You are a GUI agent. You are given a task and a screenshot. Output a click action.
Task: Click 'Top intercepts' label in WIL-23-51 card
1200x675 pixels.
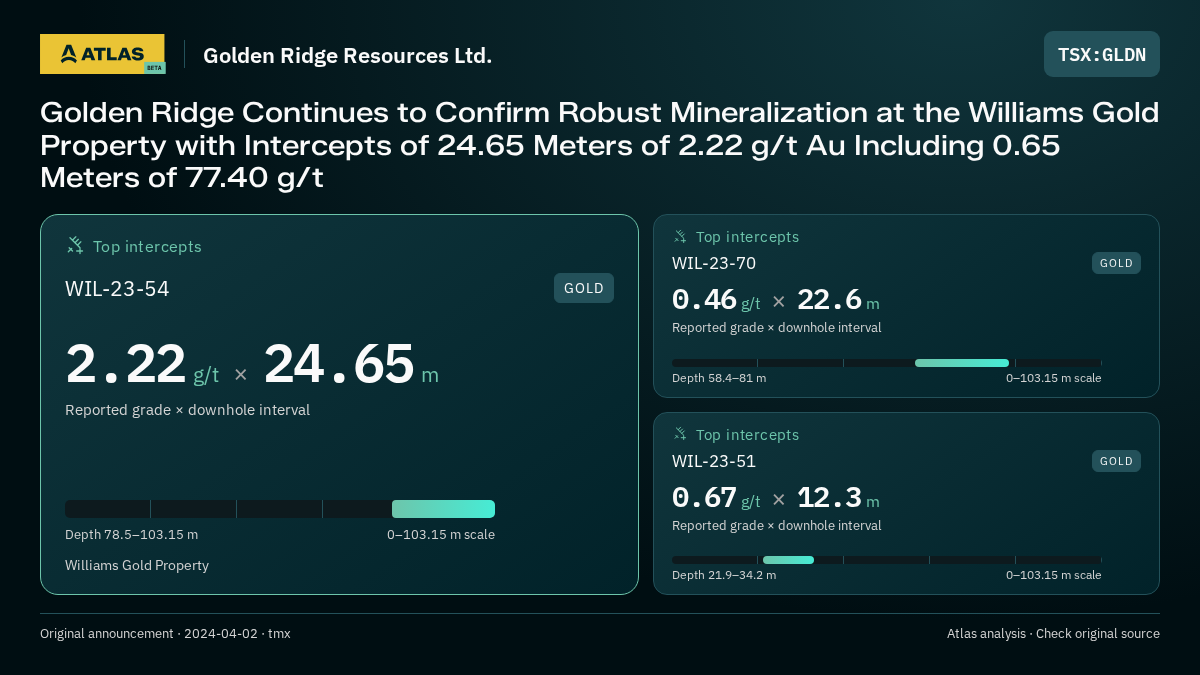click(x=747, y=435)
